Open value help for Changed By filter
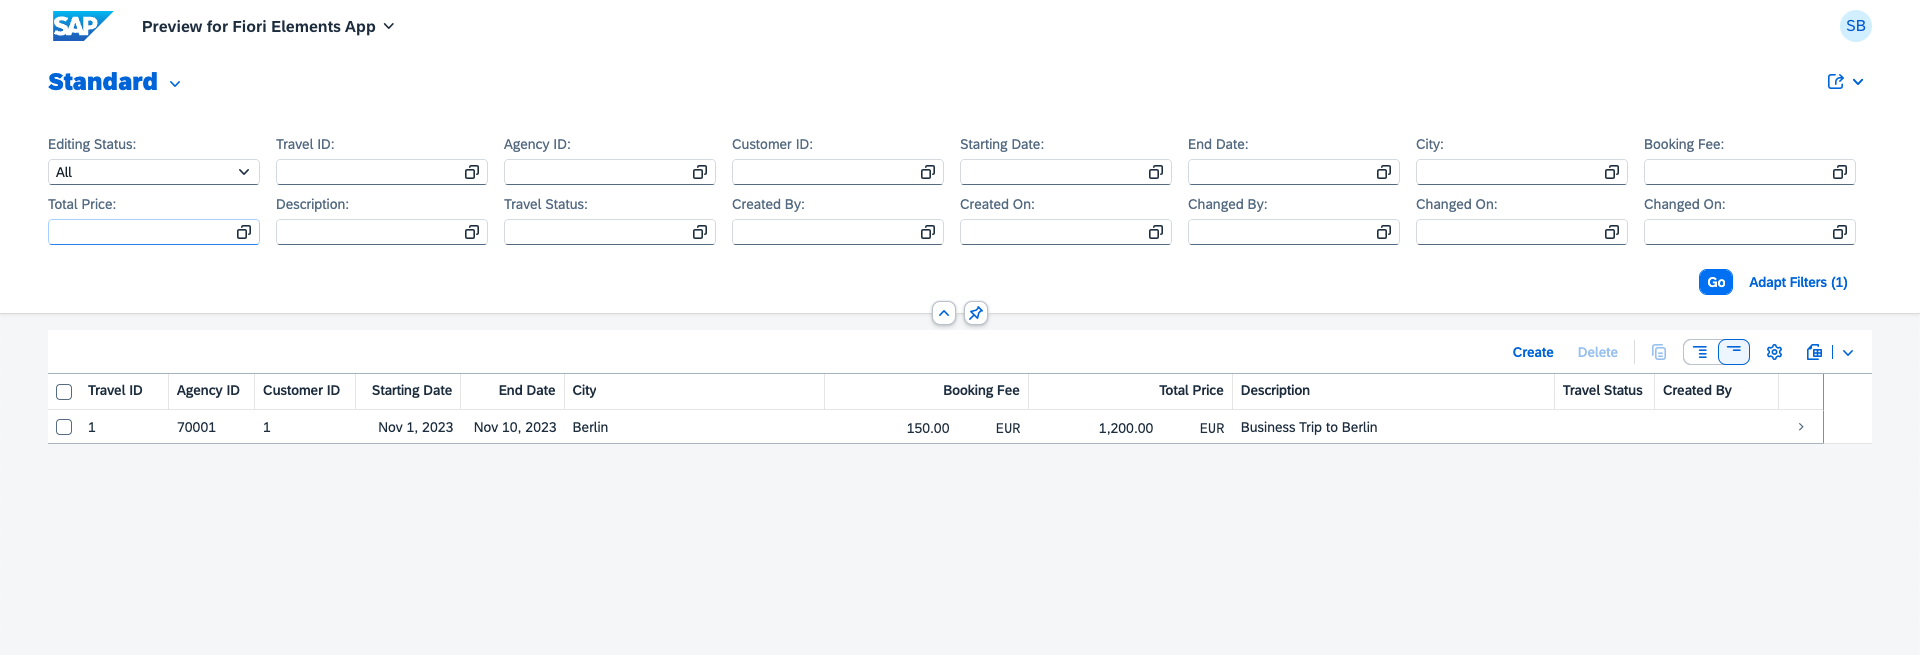The image size is (1920, 655). tap(1384, 233)
